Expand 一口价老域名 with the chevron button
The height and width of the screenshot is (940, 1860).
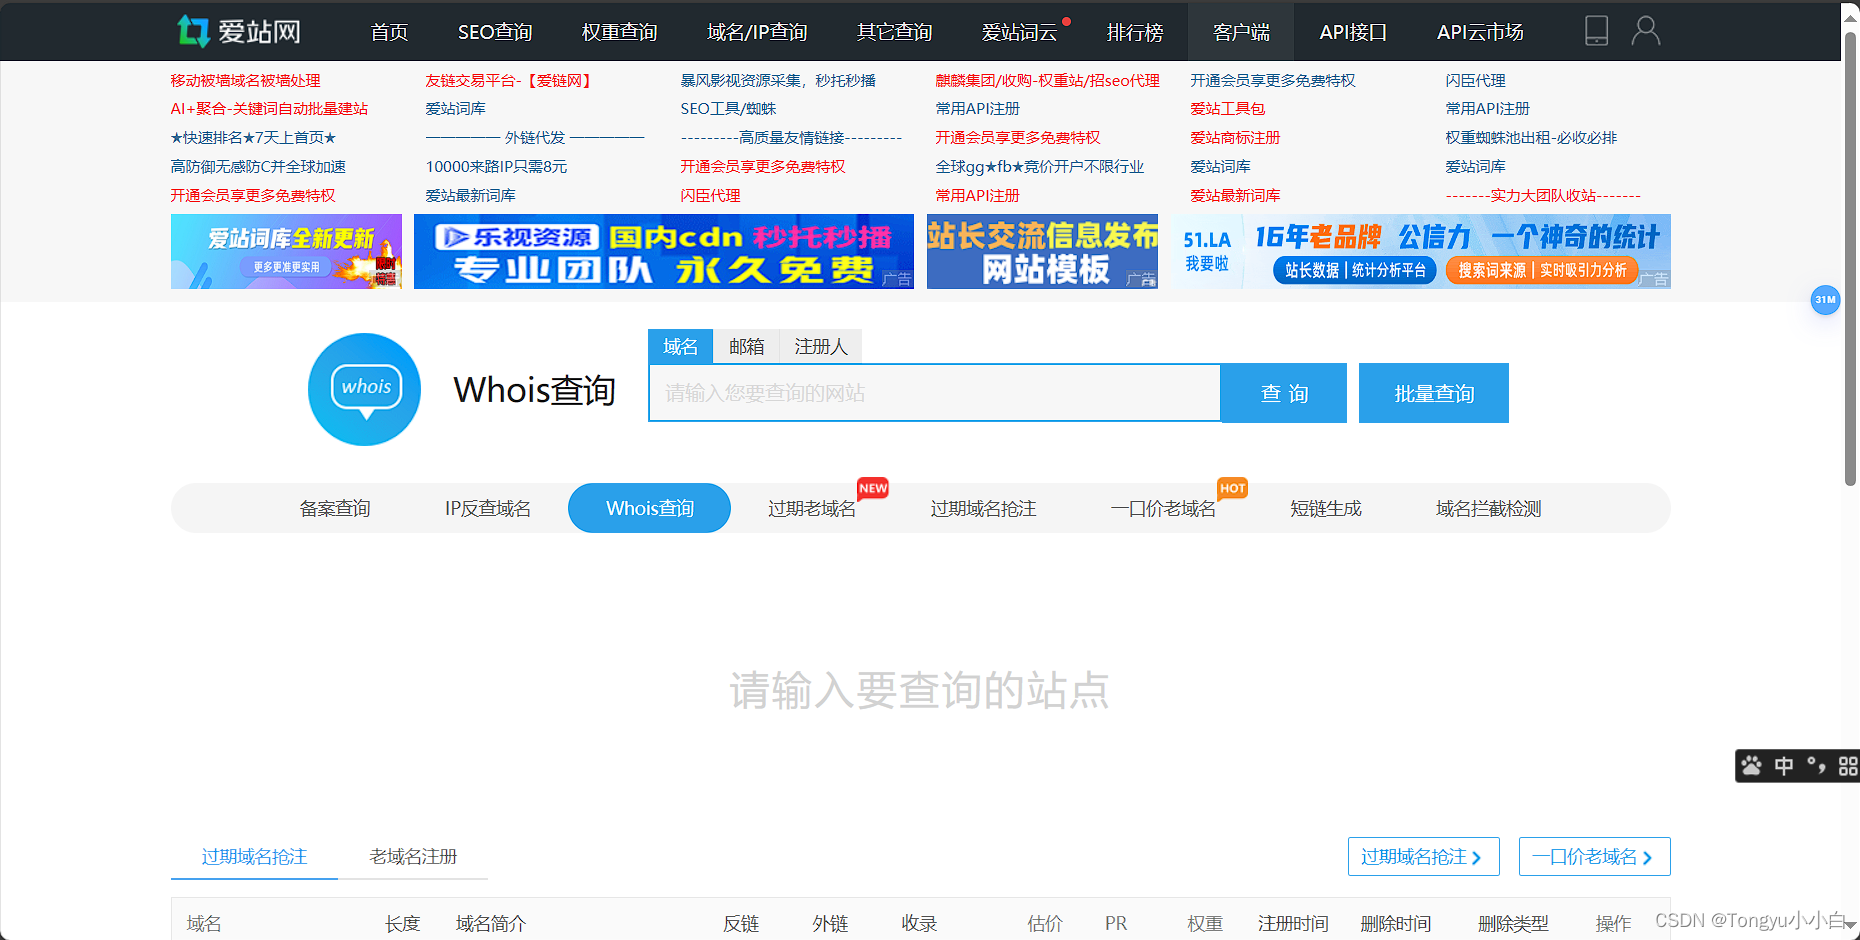(x=1594, y=856)
